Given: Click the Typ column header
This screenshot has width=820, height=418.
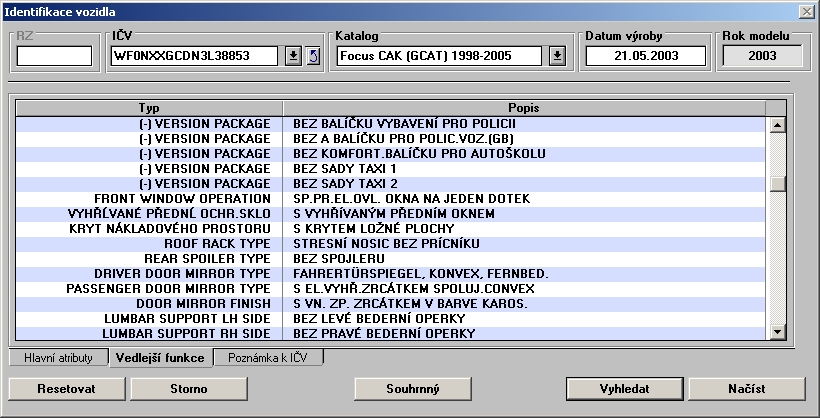Looking at the screenshot, I should pos(149,107).
